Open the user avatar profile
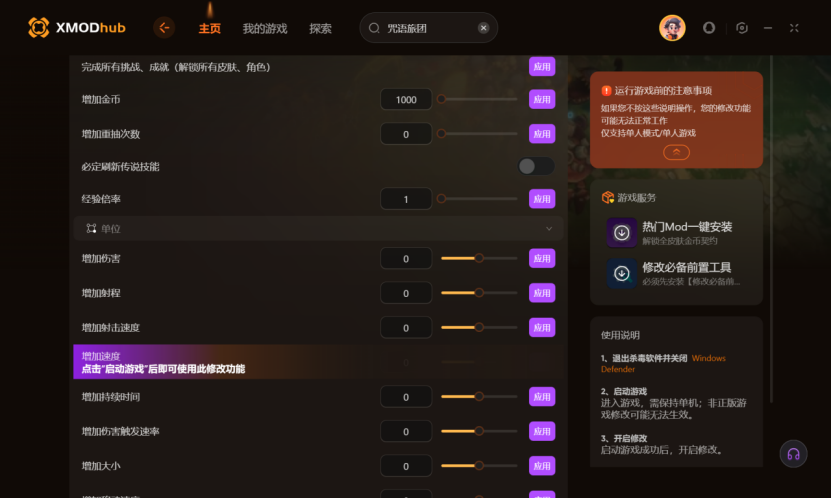Image resolution: width=831 pixels, height=498 pixels. 672,28
